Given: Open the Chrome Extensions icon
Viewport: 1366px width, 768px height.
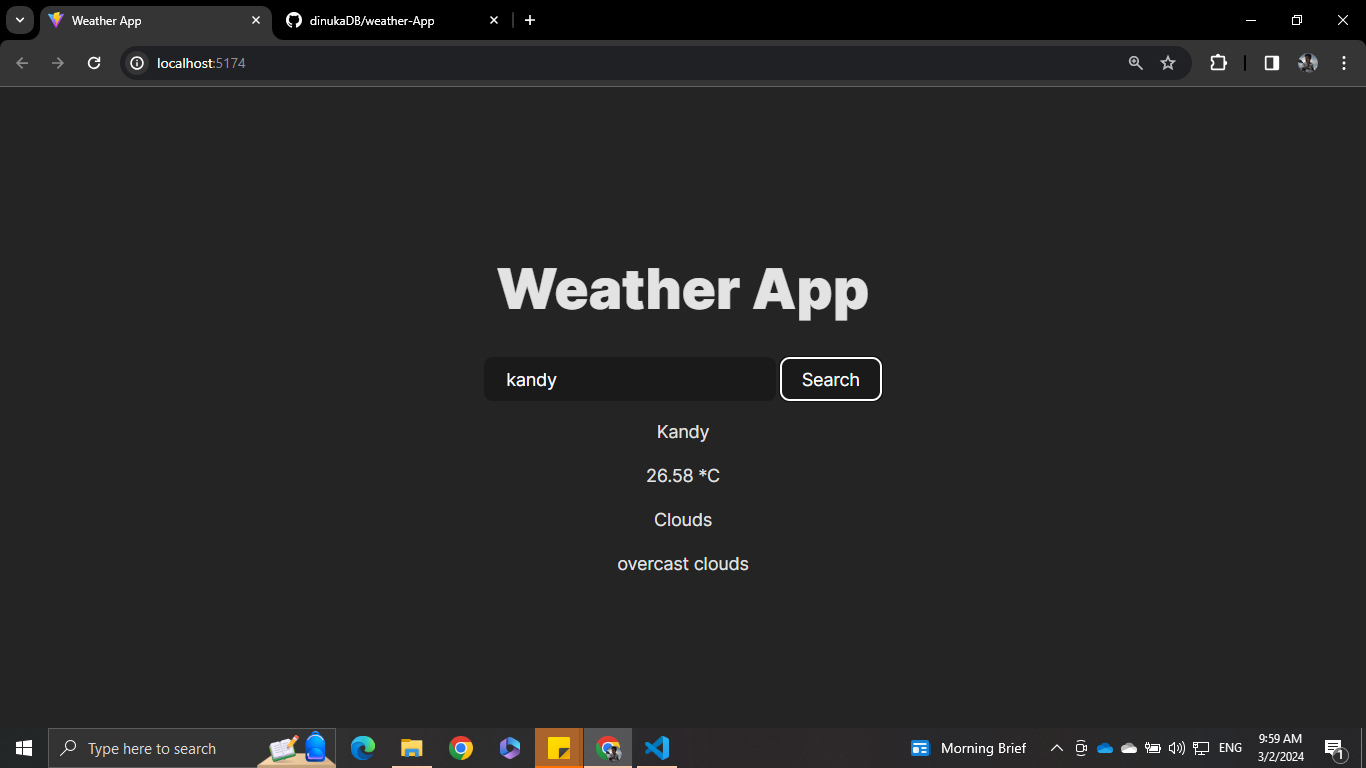Looking at the screenshot, I should [1218, 62].
